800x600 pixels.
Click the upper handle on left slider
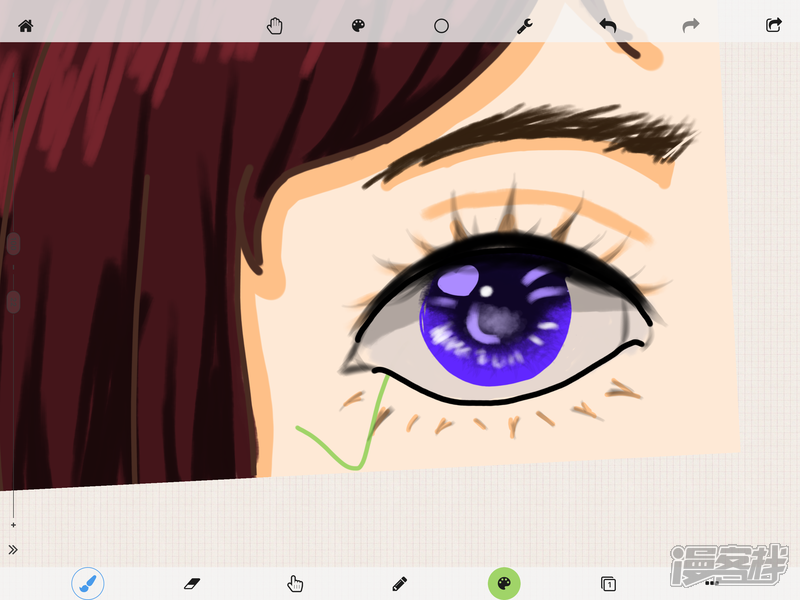click(x=13, y=243)
